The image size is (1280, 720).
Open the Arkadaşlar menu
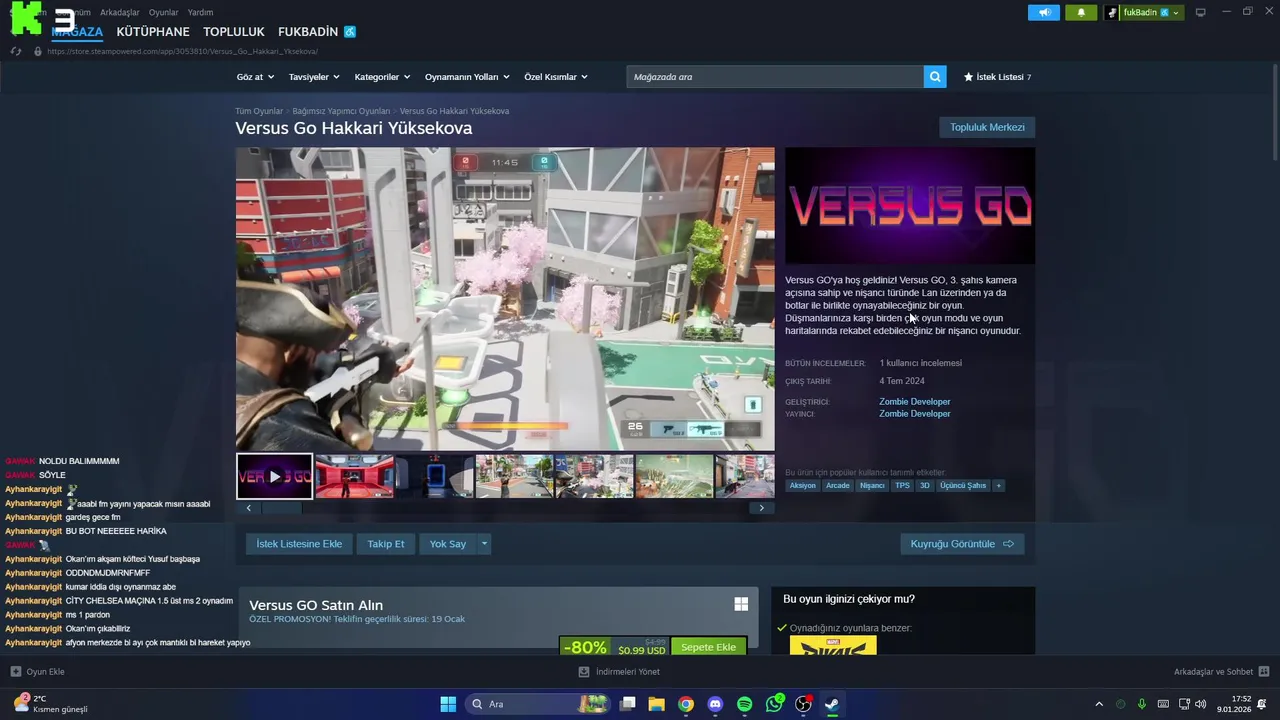pyautogui.click(x=120, y=13)
